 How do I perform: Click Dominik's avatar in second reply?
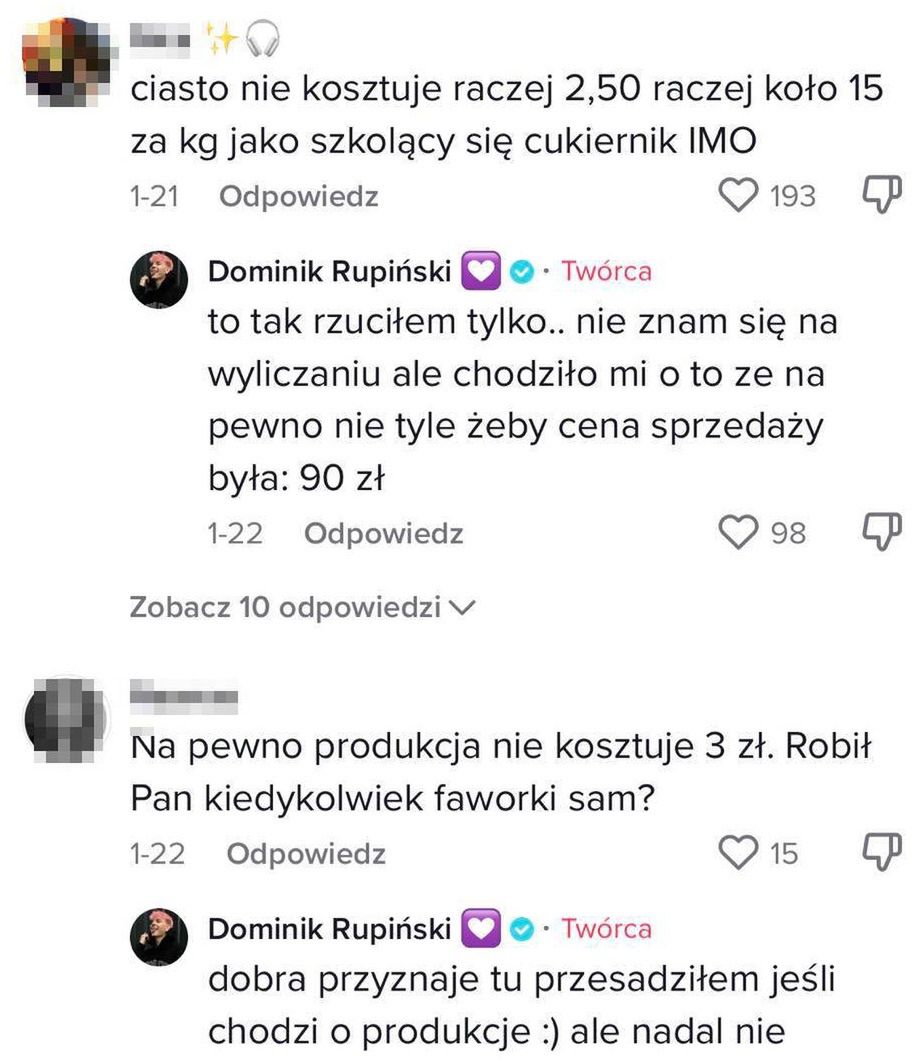pos(160,937)
